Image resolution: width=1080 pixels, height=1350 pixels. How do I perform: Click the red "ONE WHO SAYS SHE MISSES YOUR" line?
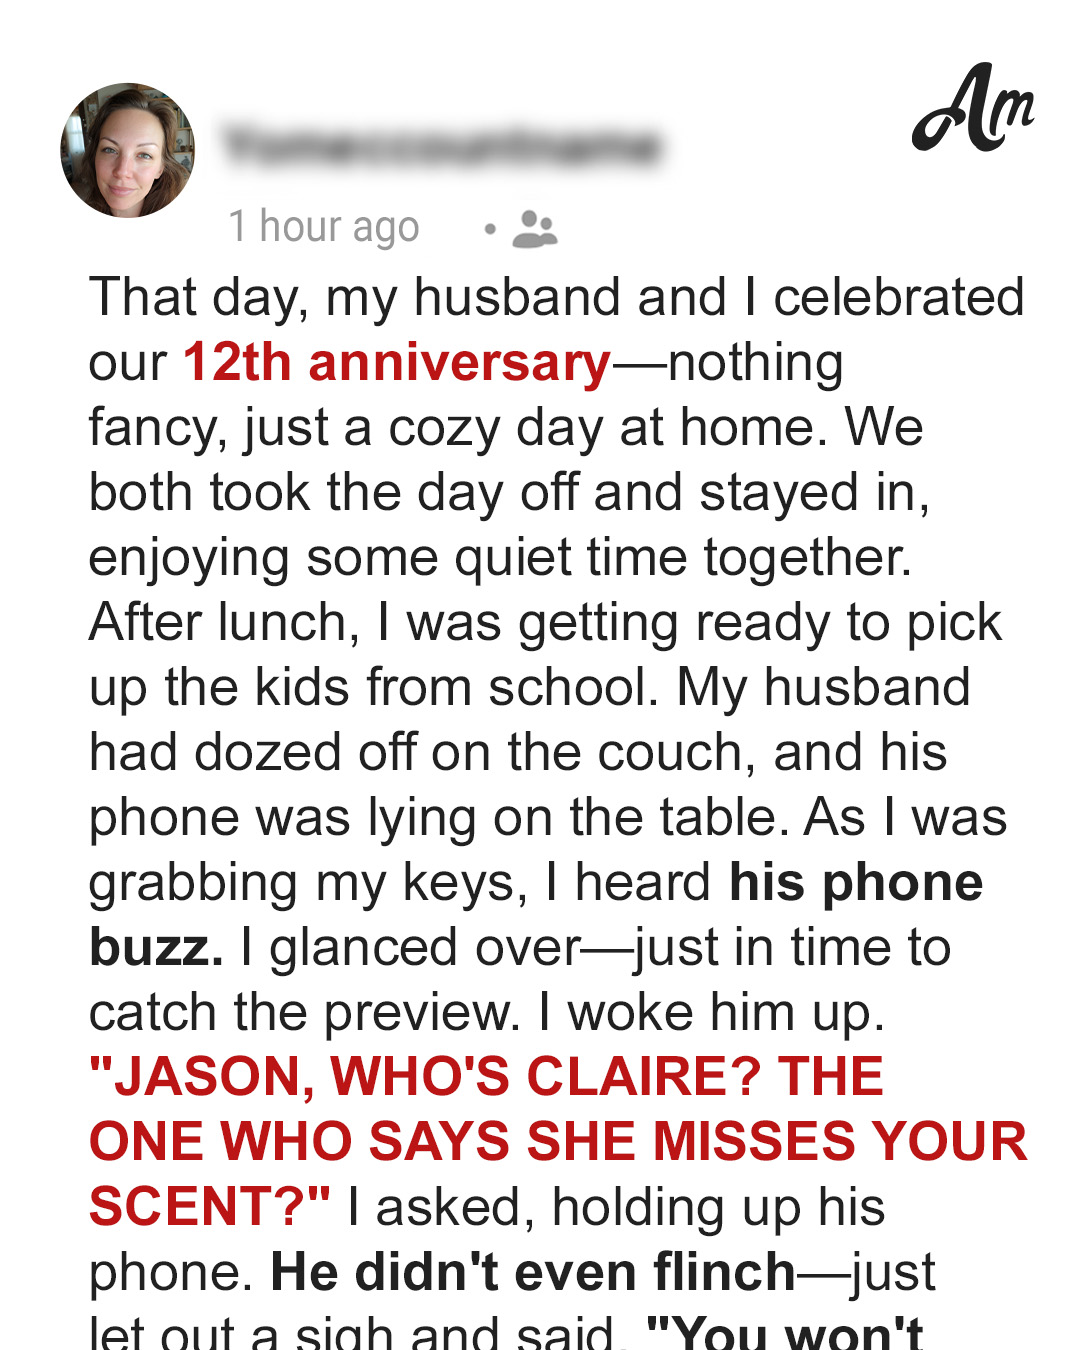click(x=558, y=1141)
